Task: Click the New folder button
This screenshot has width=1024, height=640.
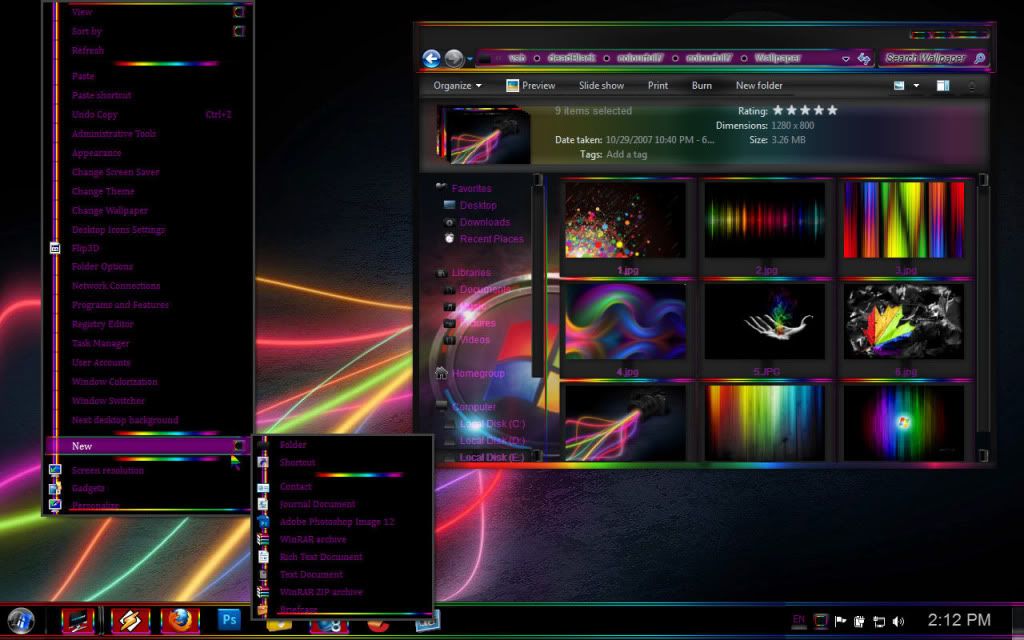Action: 759,86
